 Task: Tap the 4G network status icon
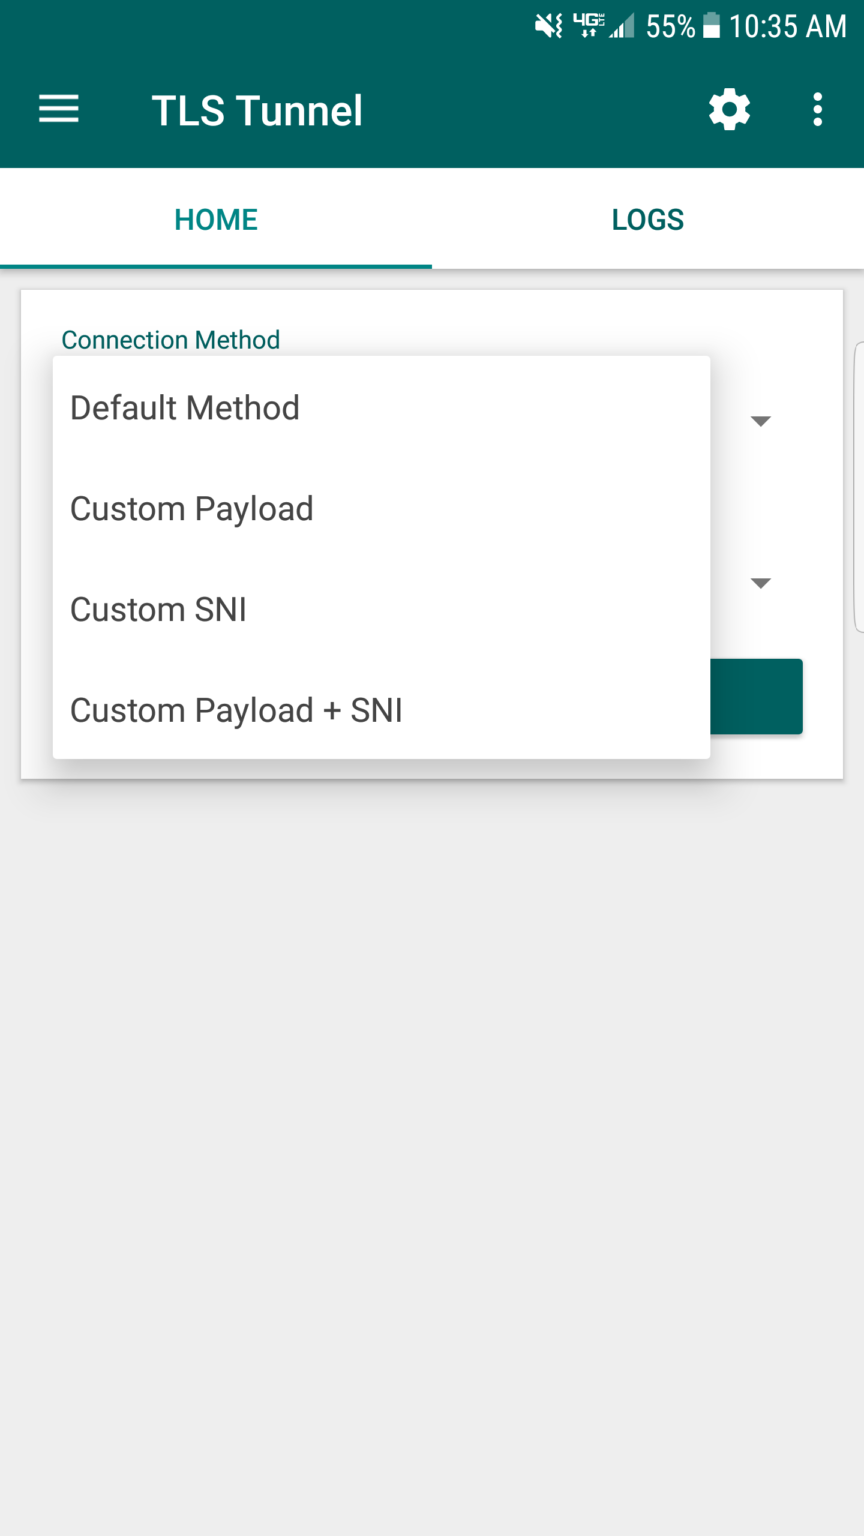(x=588, y=26)
